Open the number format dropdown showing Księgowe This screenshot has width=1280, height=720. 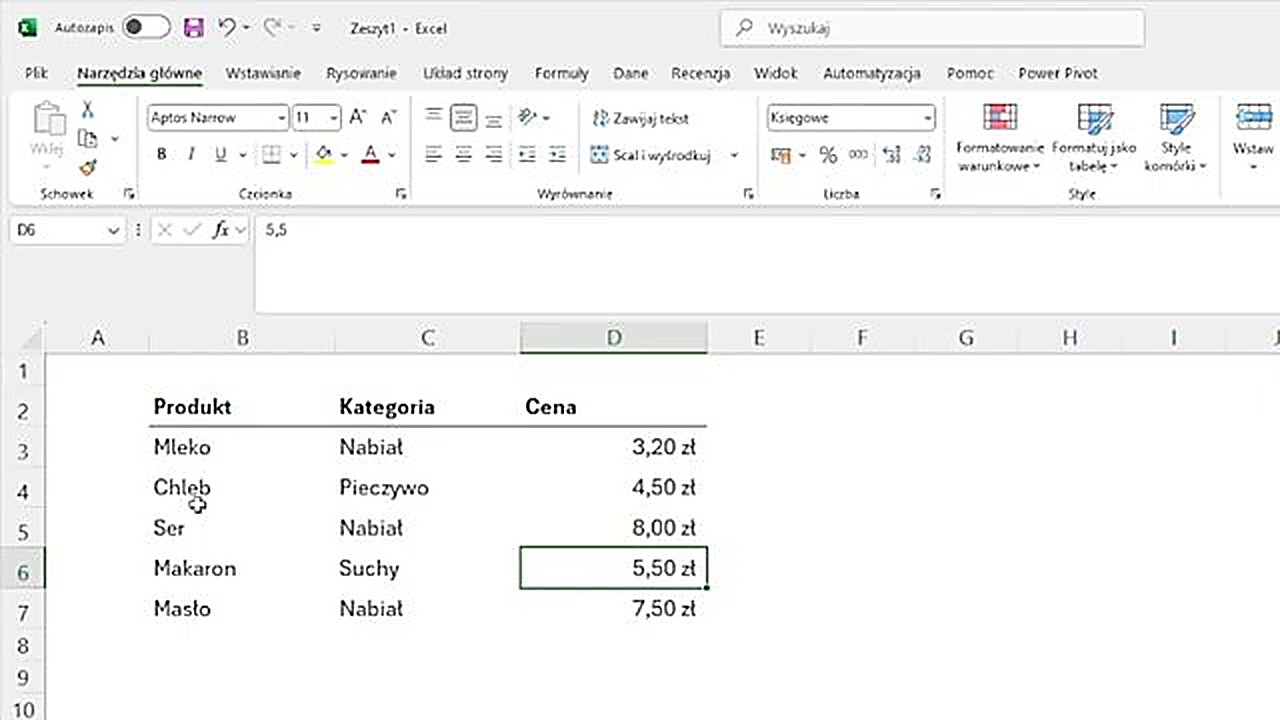tap(927, 118)
